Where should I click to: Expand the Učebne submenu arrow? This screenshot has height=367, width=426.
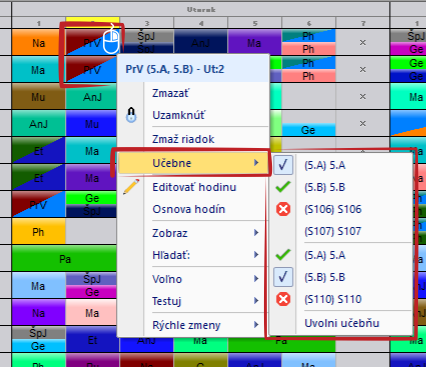pos(256,163)
